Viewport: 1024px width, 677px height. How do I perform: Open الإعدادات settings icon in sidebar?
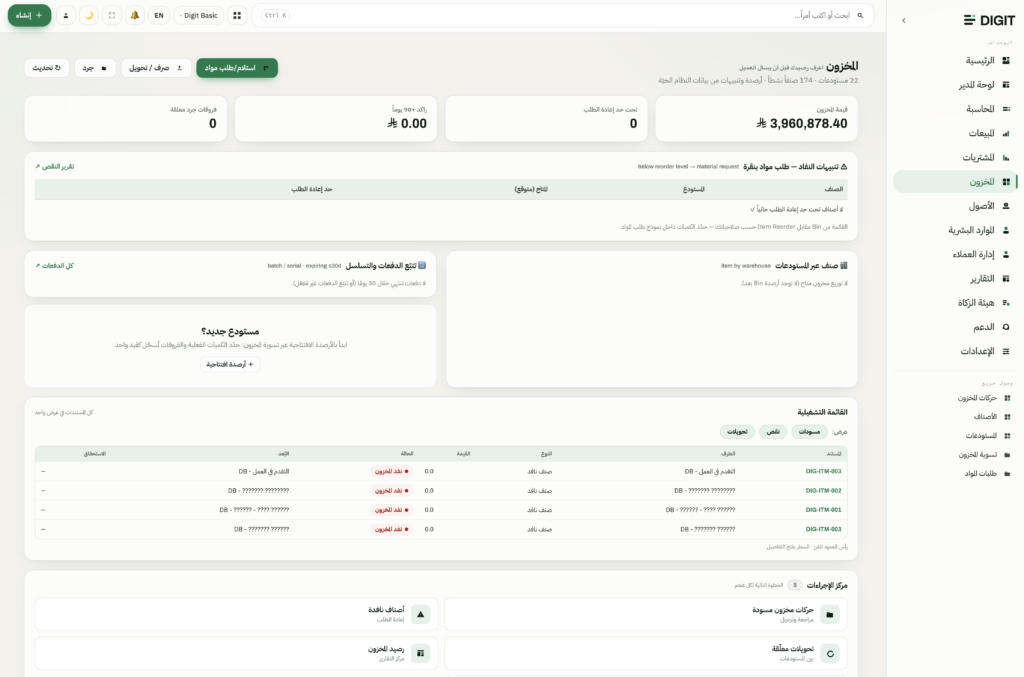click(1006, 351)
